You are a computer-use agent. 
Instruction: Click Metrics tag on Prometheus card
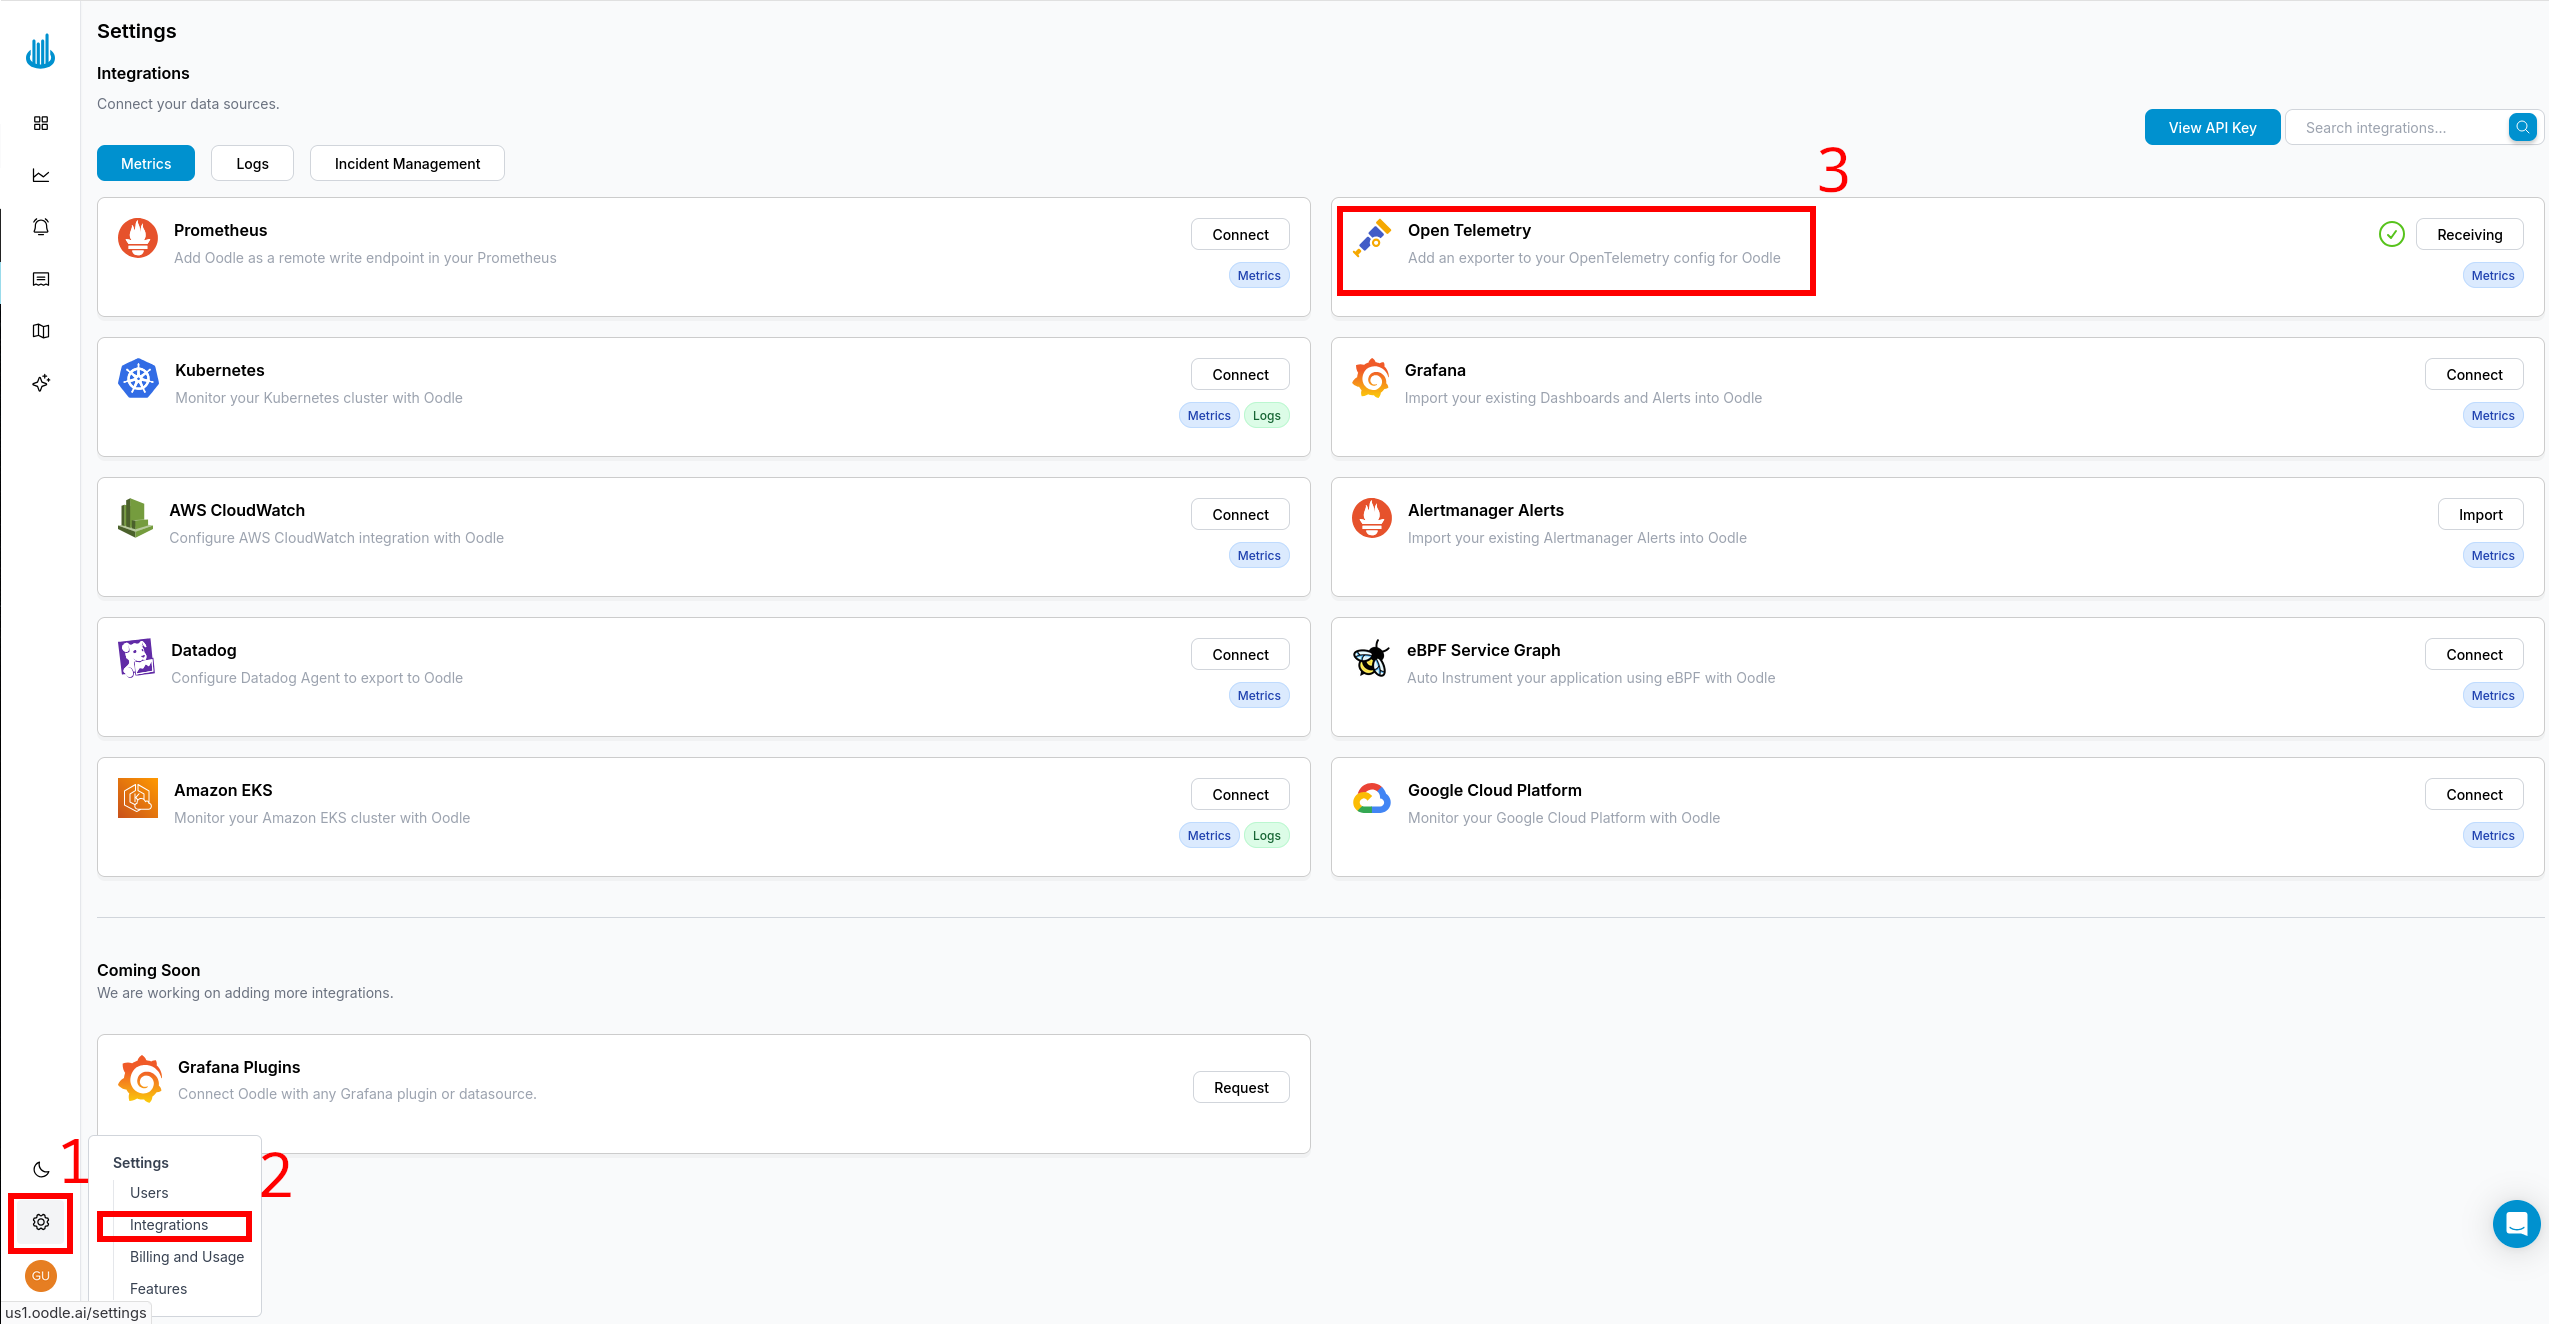pos(1259,275)
